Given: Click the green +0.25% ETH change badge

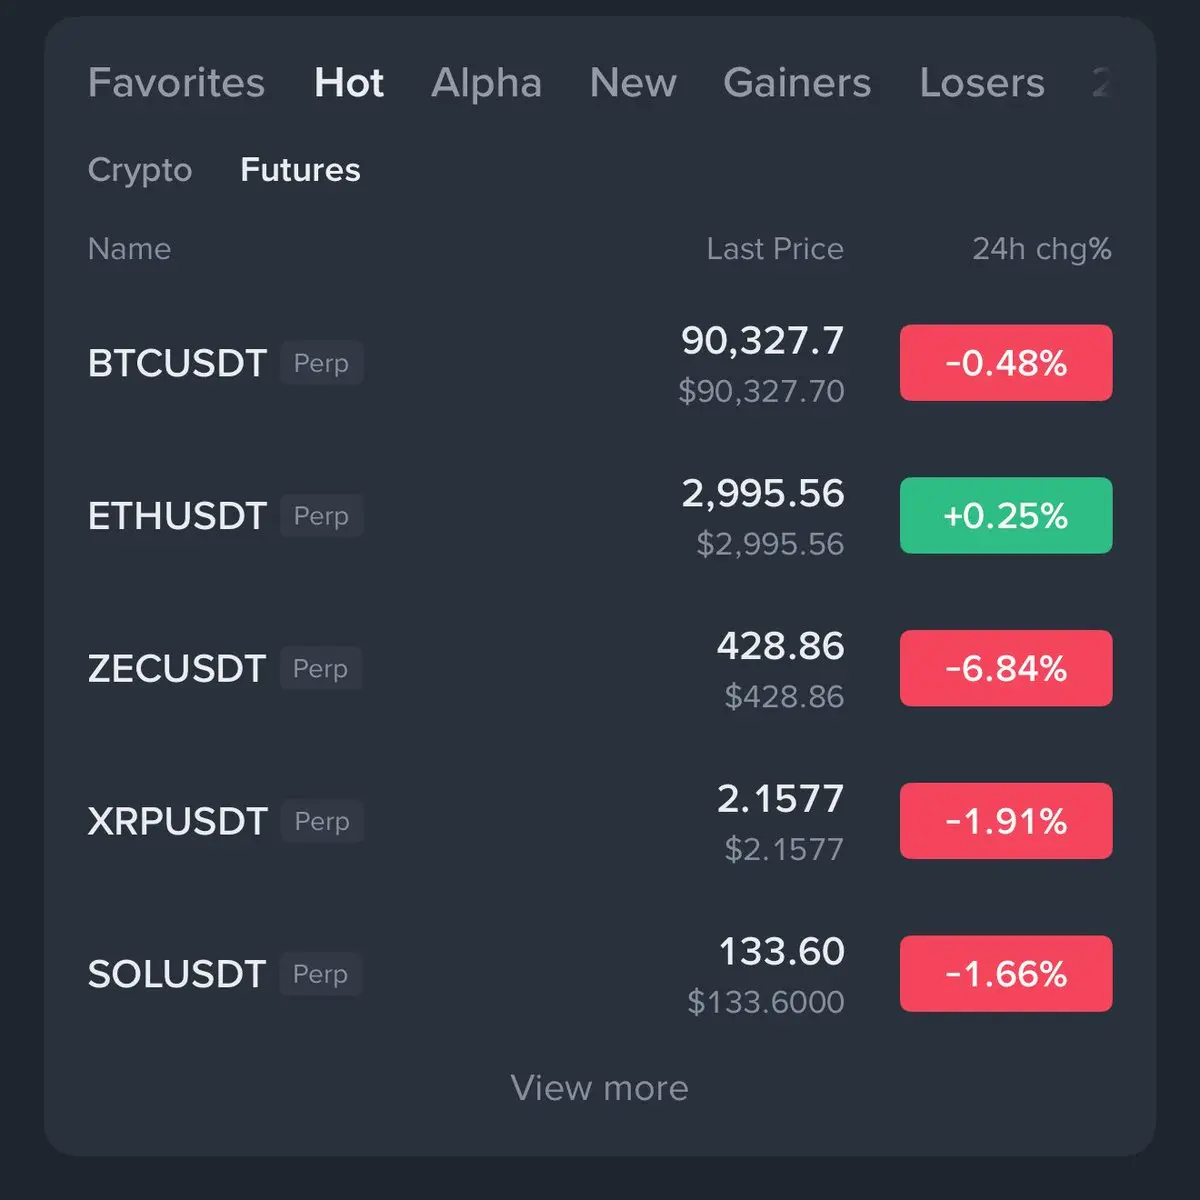Looking at the screenshot, I should [1006, 516].
